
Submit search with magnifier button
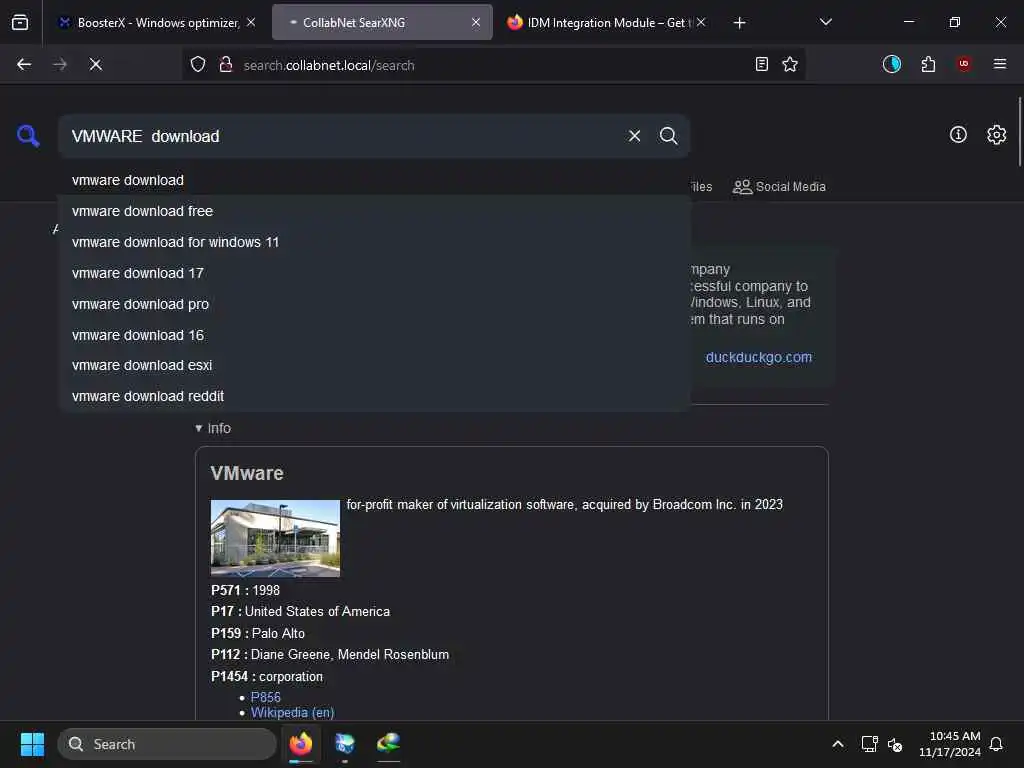coord(668,136)
